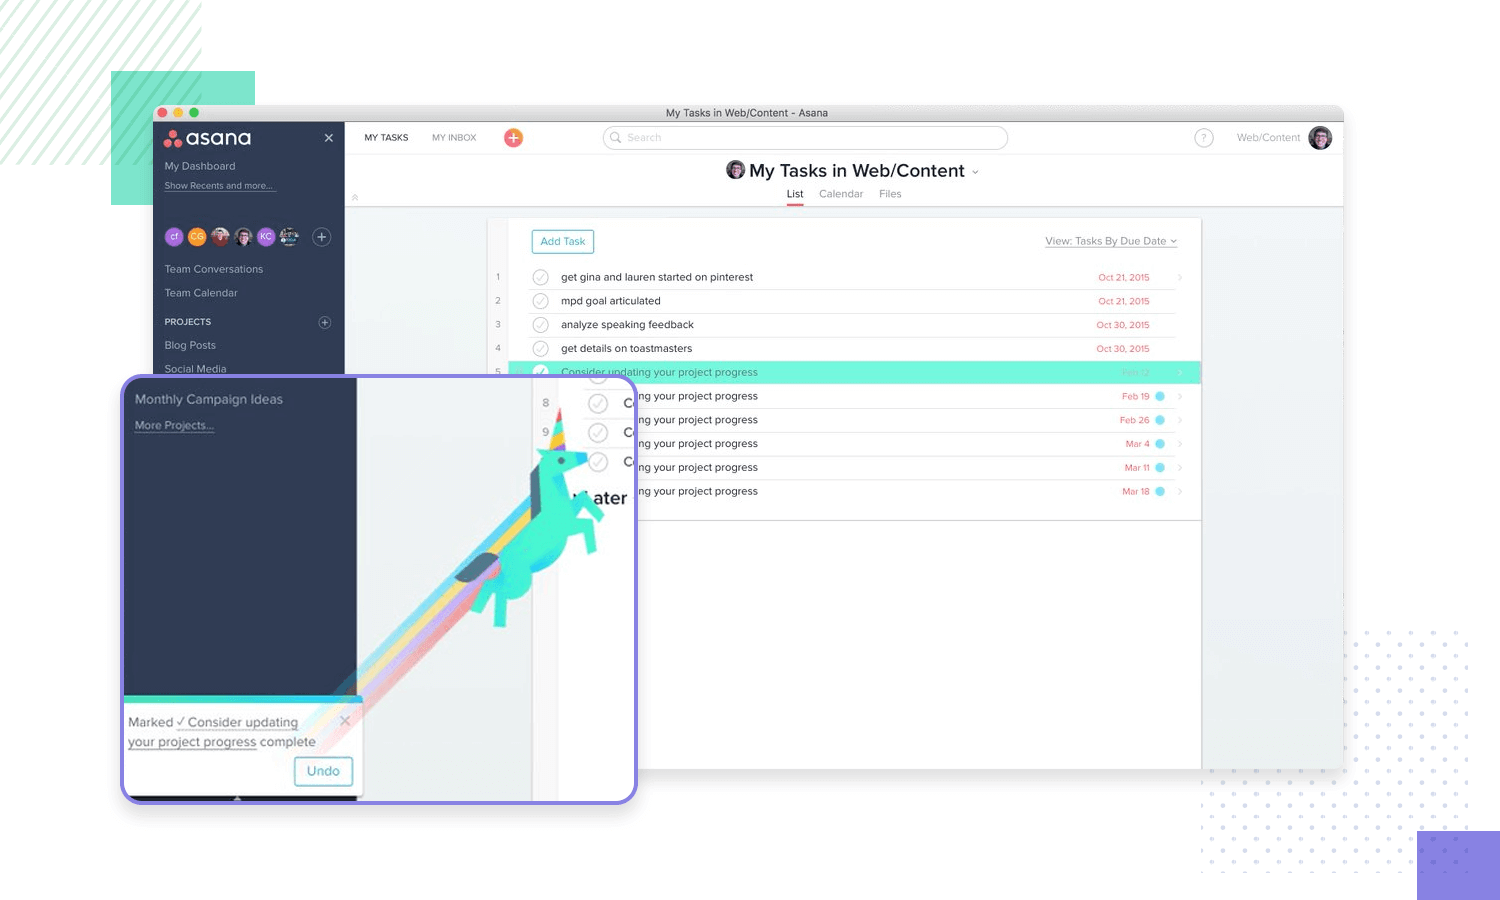Click the 'More Projects...' link

click(175, 425)
